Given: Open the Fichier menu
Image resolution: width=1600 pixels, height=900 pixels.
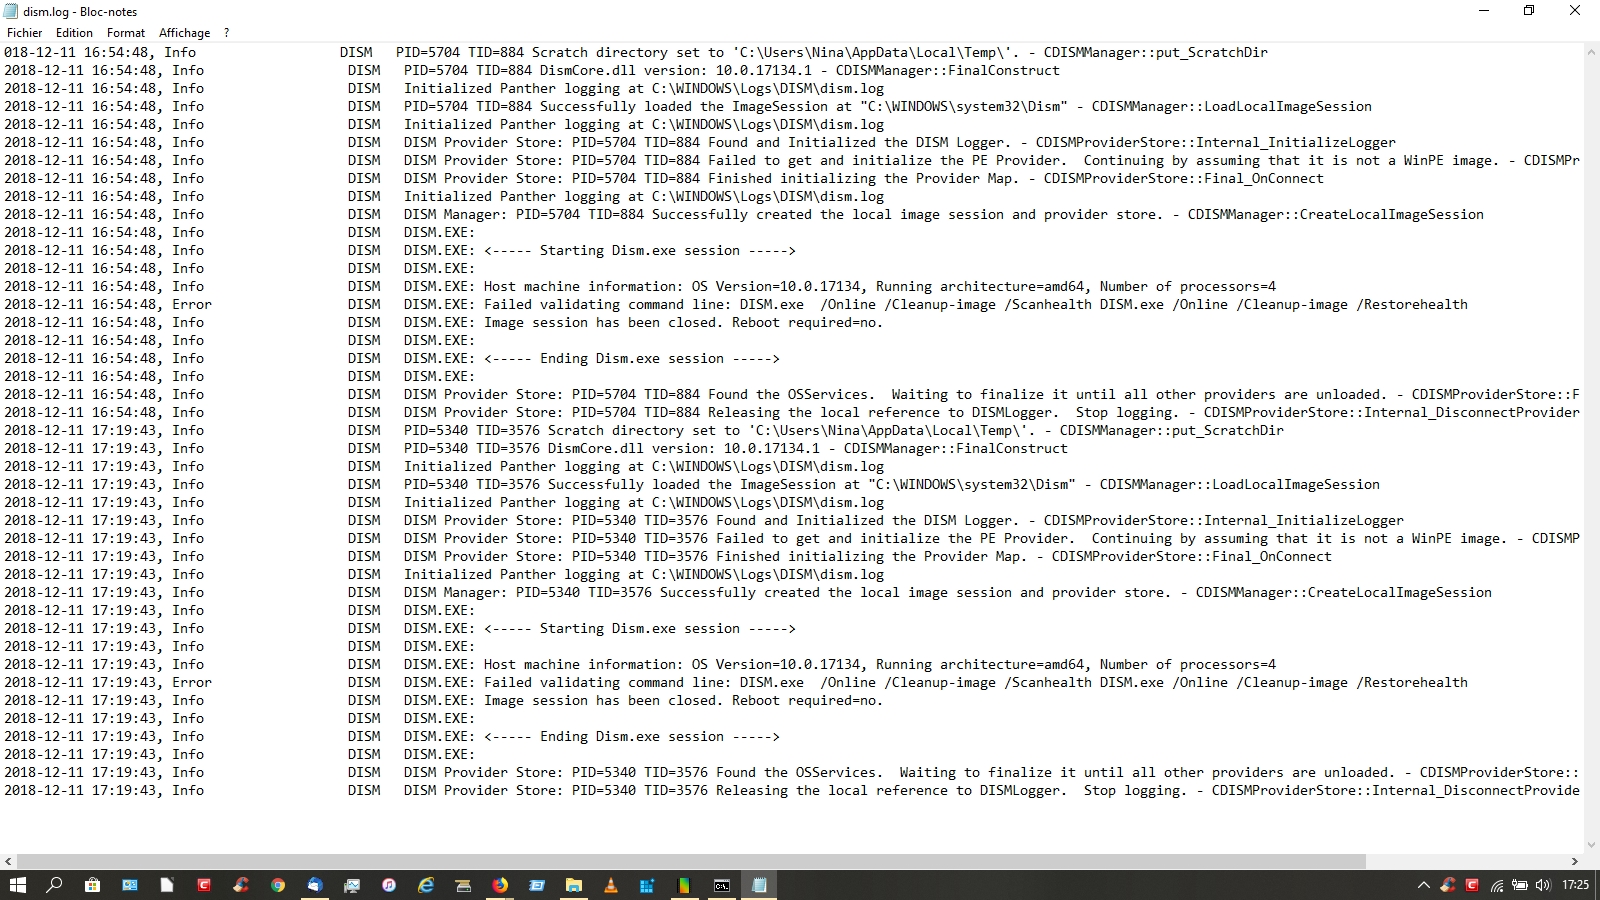Looking at the screenshot, I should pos(25,33).
